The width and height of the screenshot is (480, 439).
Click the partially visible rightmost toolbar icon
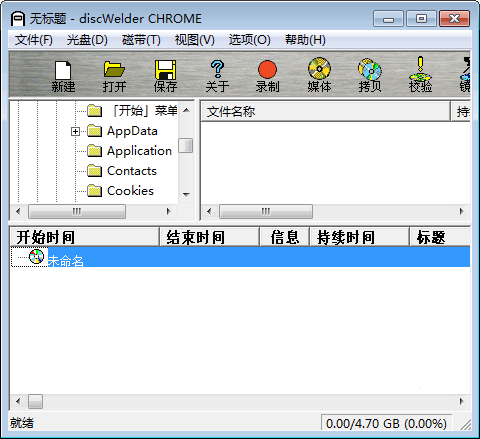pyautogui.click(x=466, y=74)
